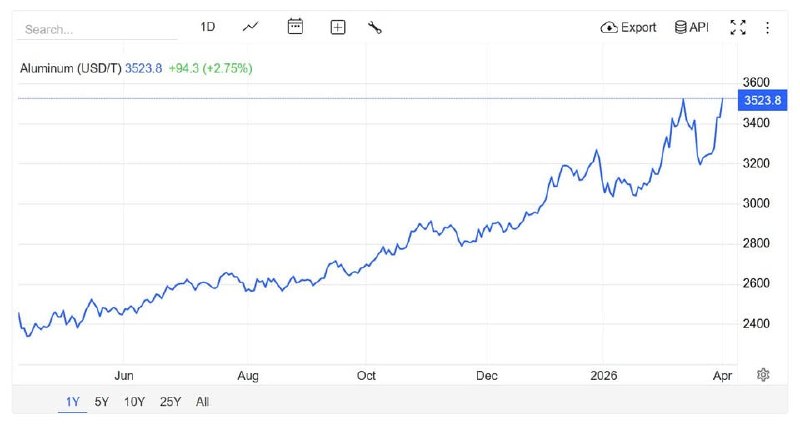The width and height of the screenshot is (800, 435).
Task: Click the Export text label
Action: pos(639,28)
